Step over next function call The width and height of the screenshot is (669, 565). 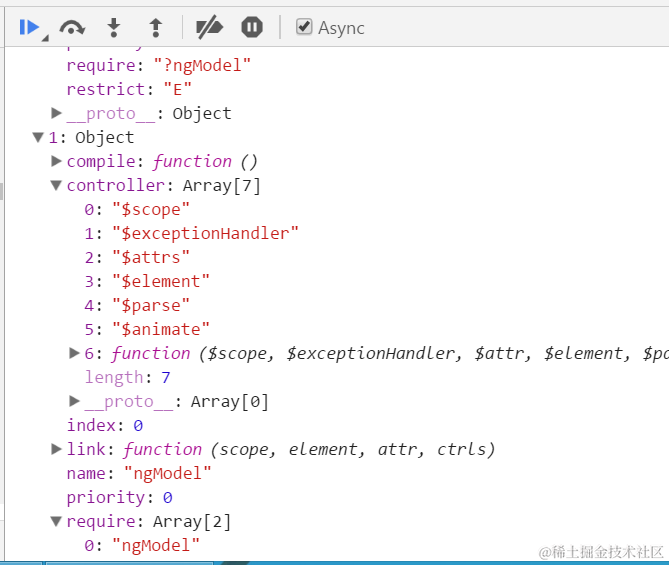coord(72,28)
